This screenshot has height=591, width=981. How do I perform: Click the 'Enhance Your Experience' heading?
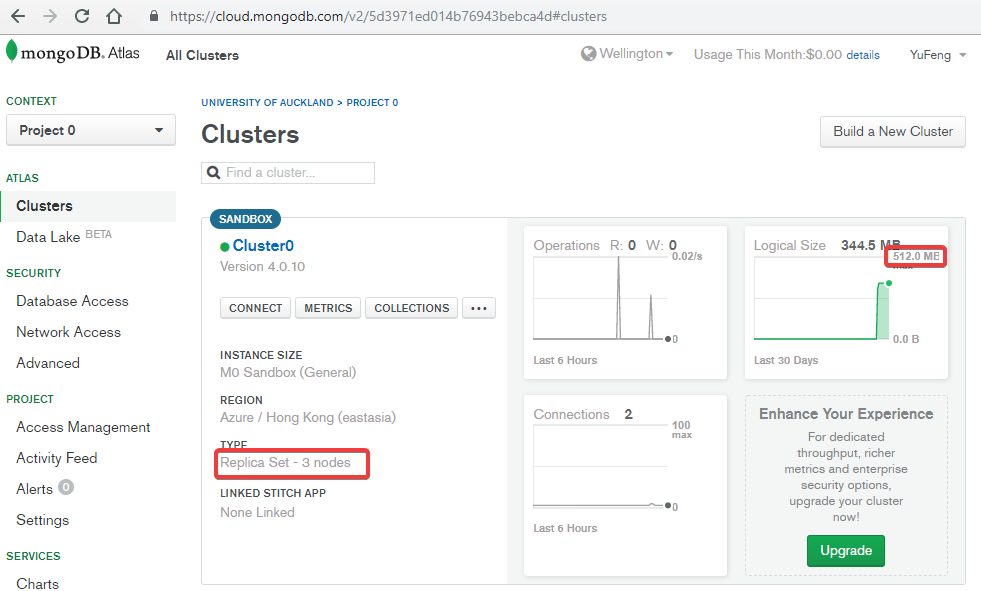(x=846, y=414)
